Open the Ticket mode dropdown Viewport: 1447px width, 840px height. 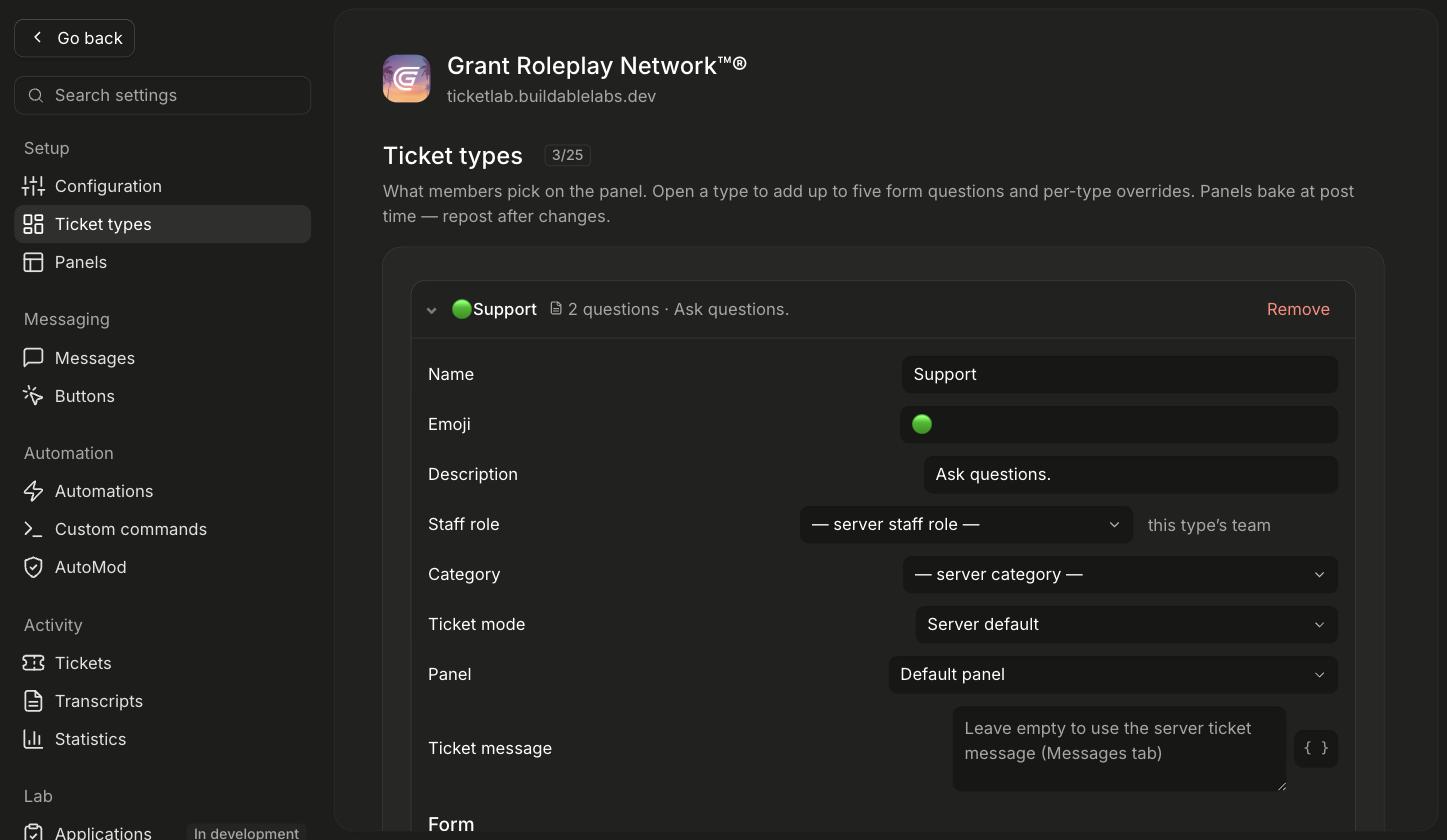pyautogui.click(x=1126, y=624)
